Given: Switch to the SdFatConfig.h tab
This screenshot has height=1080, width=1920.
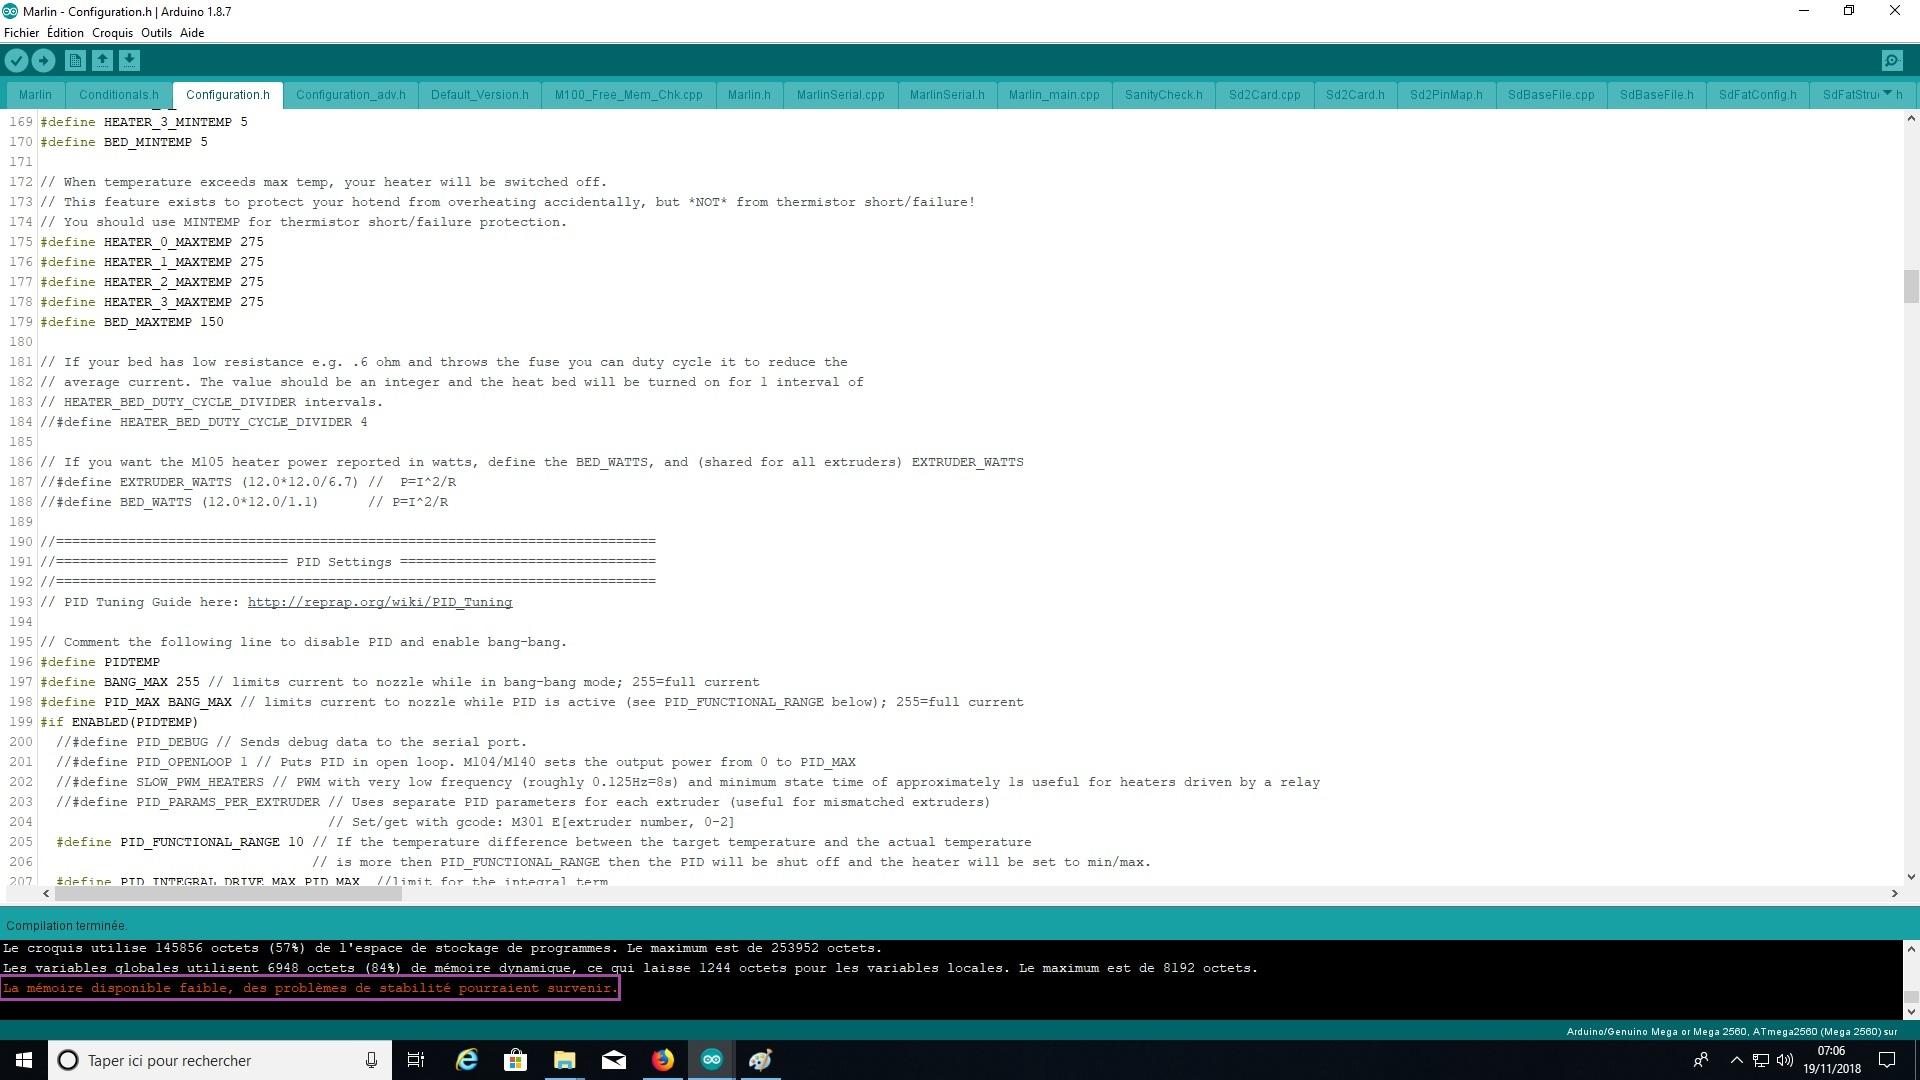Looking at the screenshot, I should [1758, 95].
